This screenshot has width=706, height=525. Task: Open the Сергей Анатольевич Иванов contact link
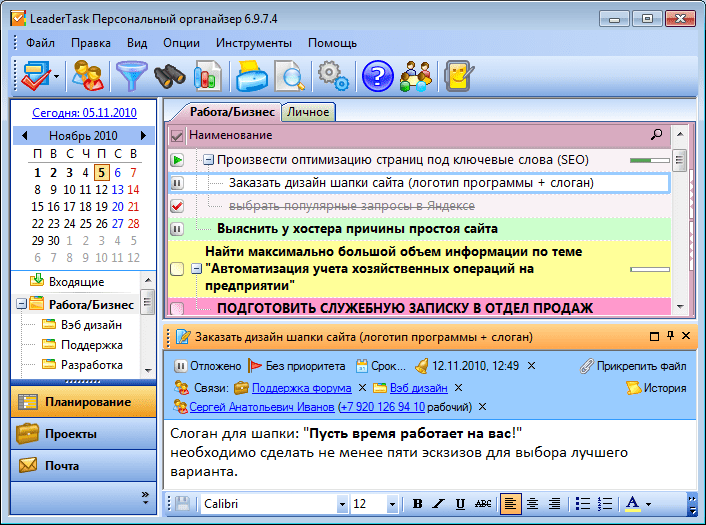coord(262,407)
